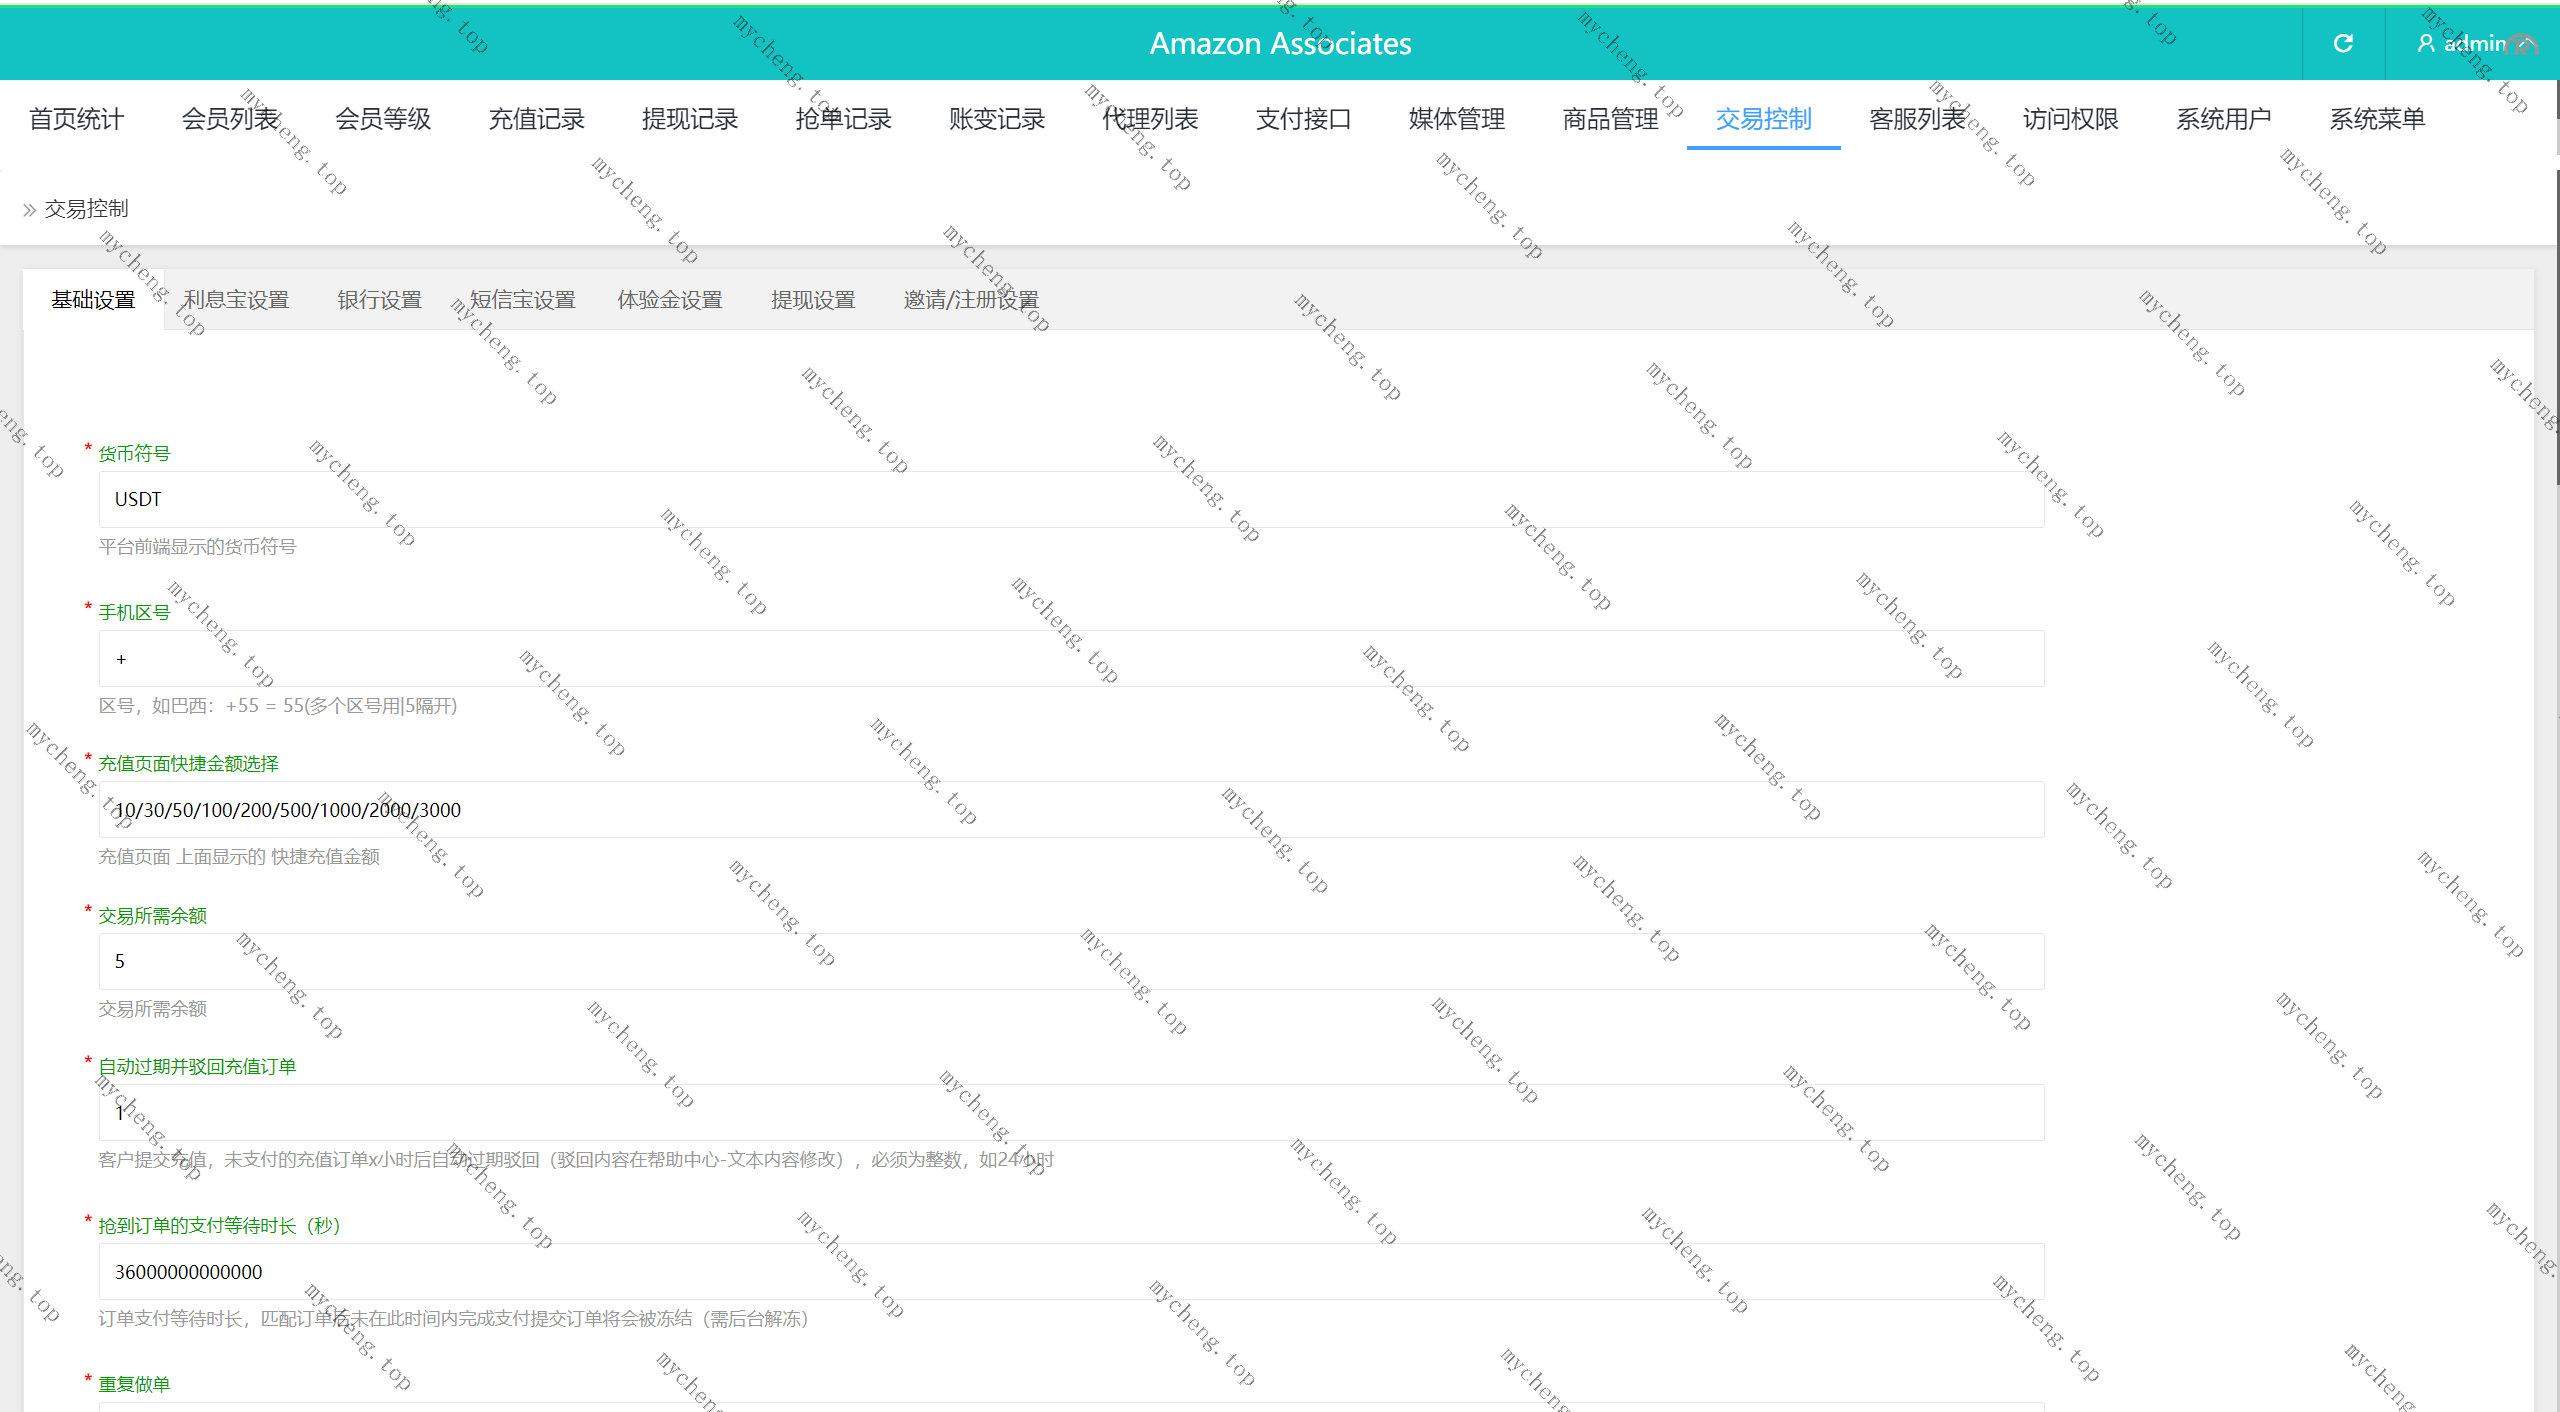The height and width of the screenshot is (1412, 2560).
Task: Open the 系统菜单 navigation item
Action: pyautogui.click(x=2377, y=119)
